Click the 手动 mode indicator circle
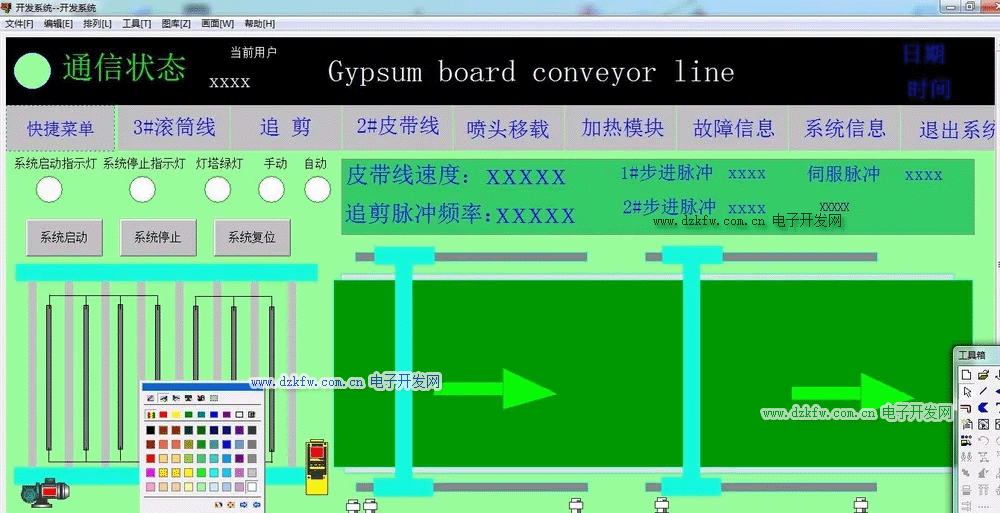The image size is (1000, 513). [271, 188]
